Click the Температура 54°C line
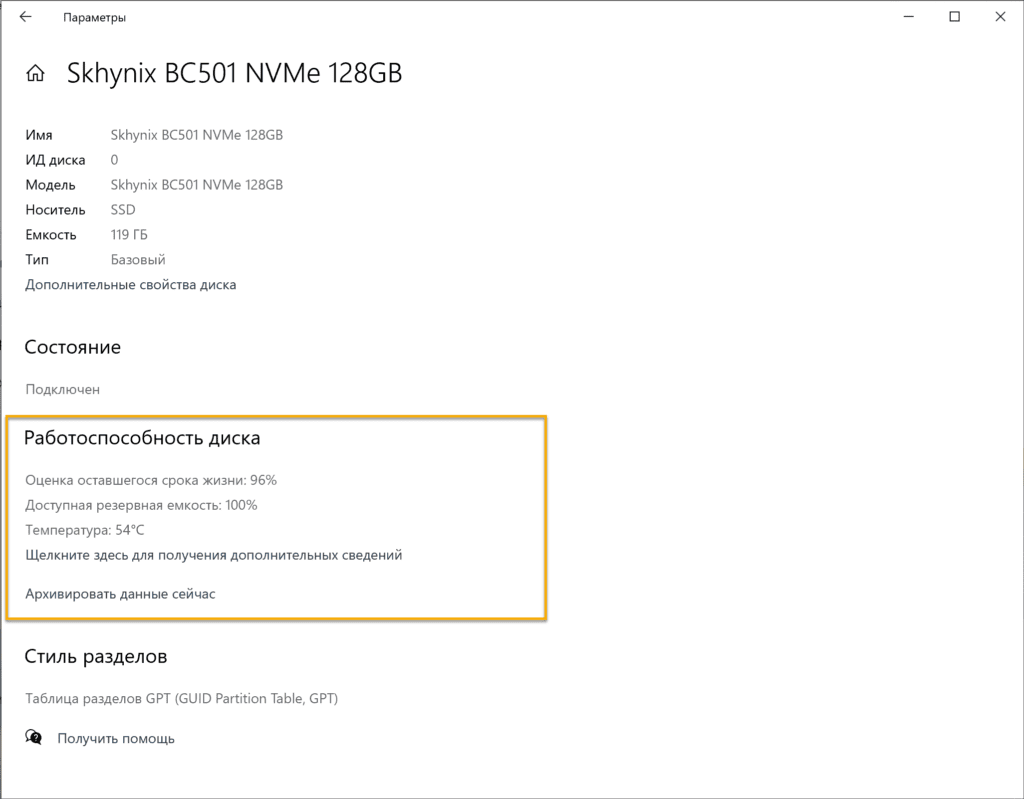Viewport: 1024px width, 799px height. pos(85,530)
